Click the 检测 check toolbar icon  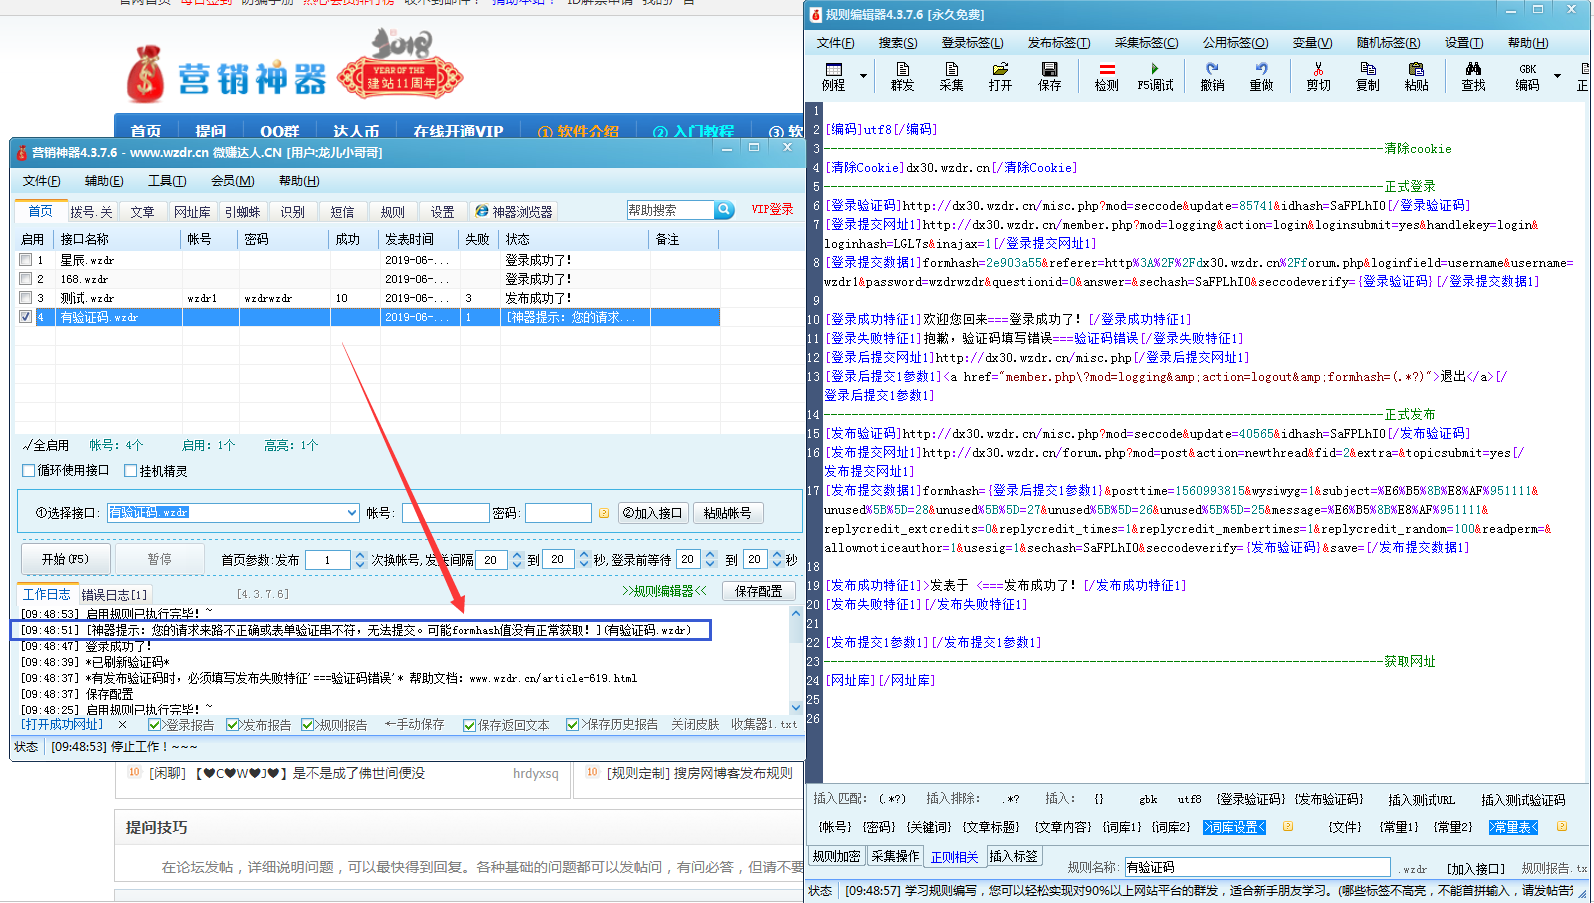(1107, 76)
